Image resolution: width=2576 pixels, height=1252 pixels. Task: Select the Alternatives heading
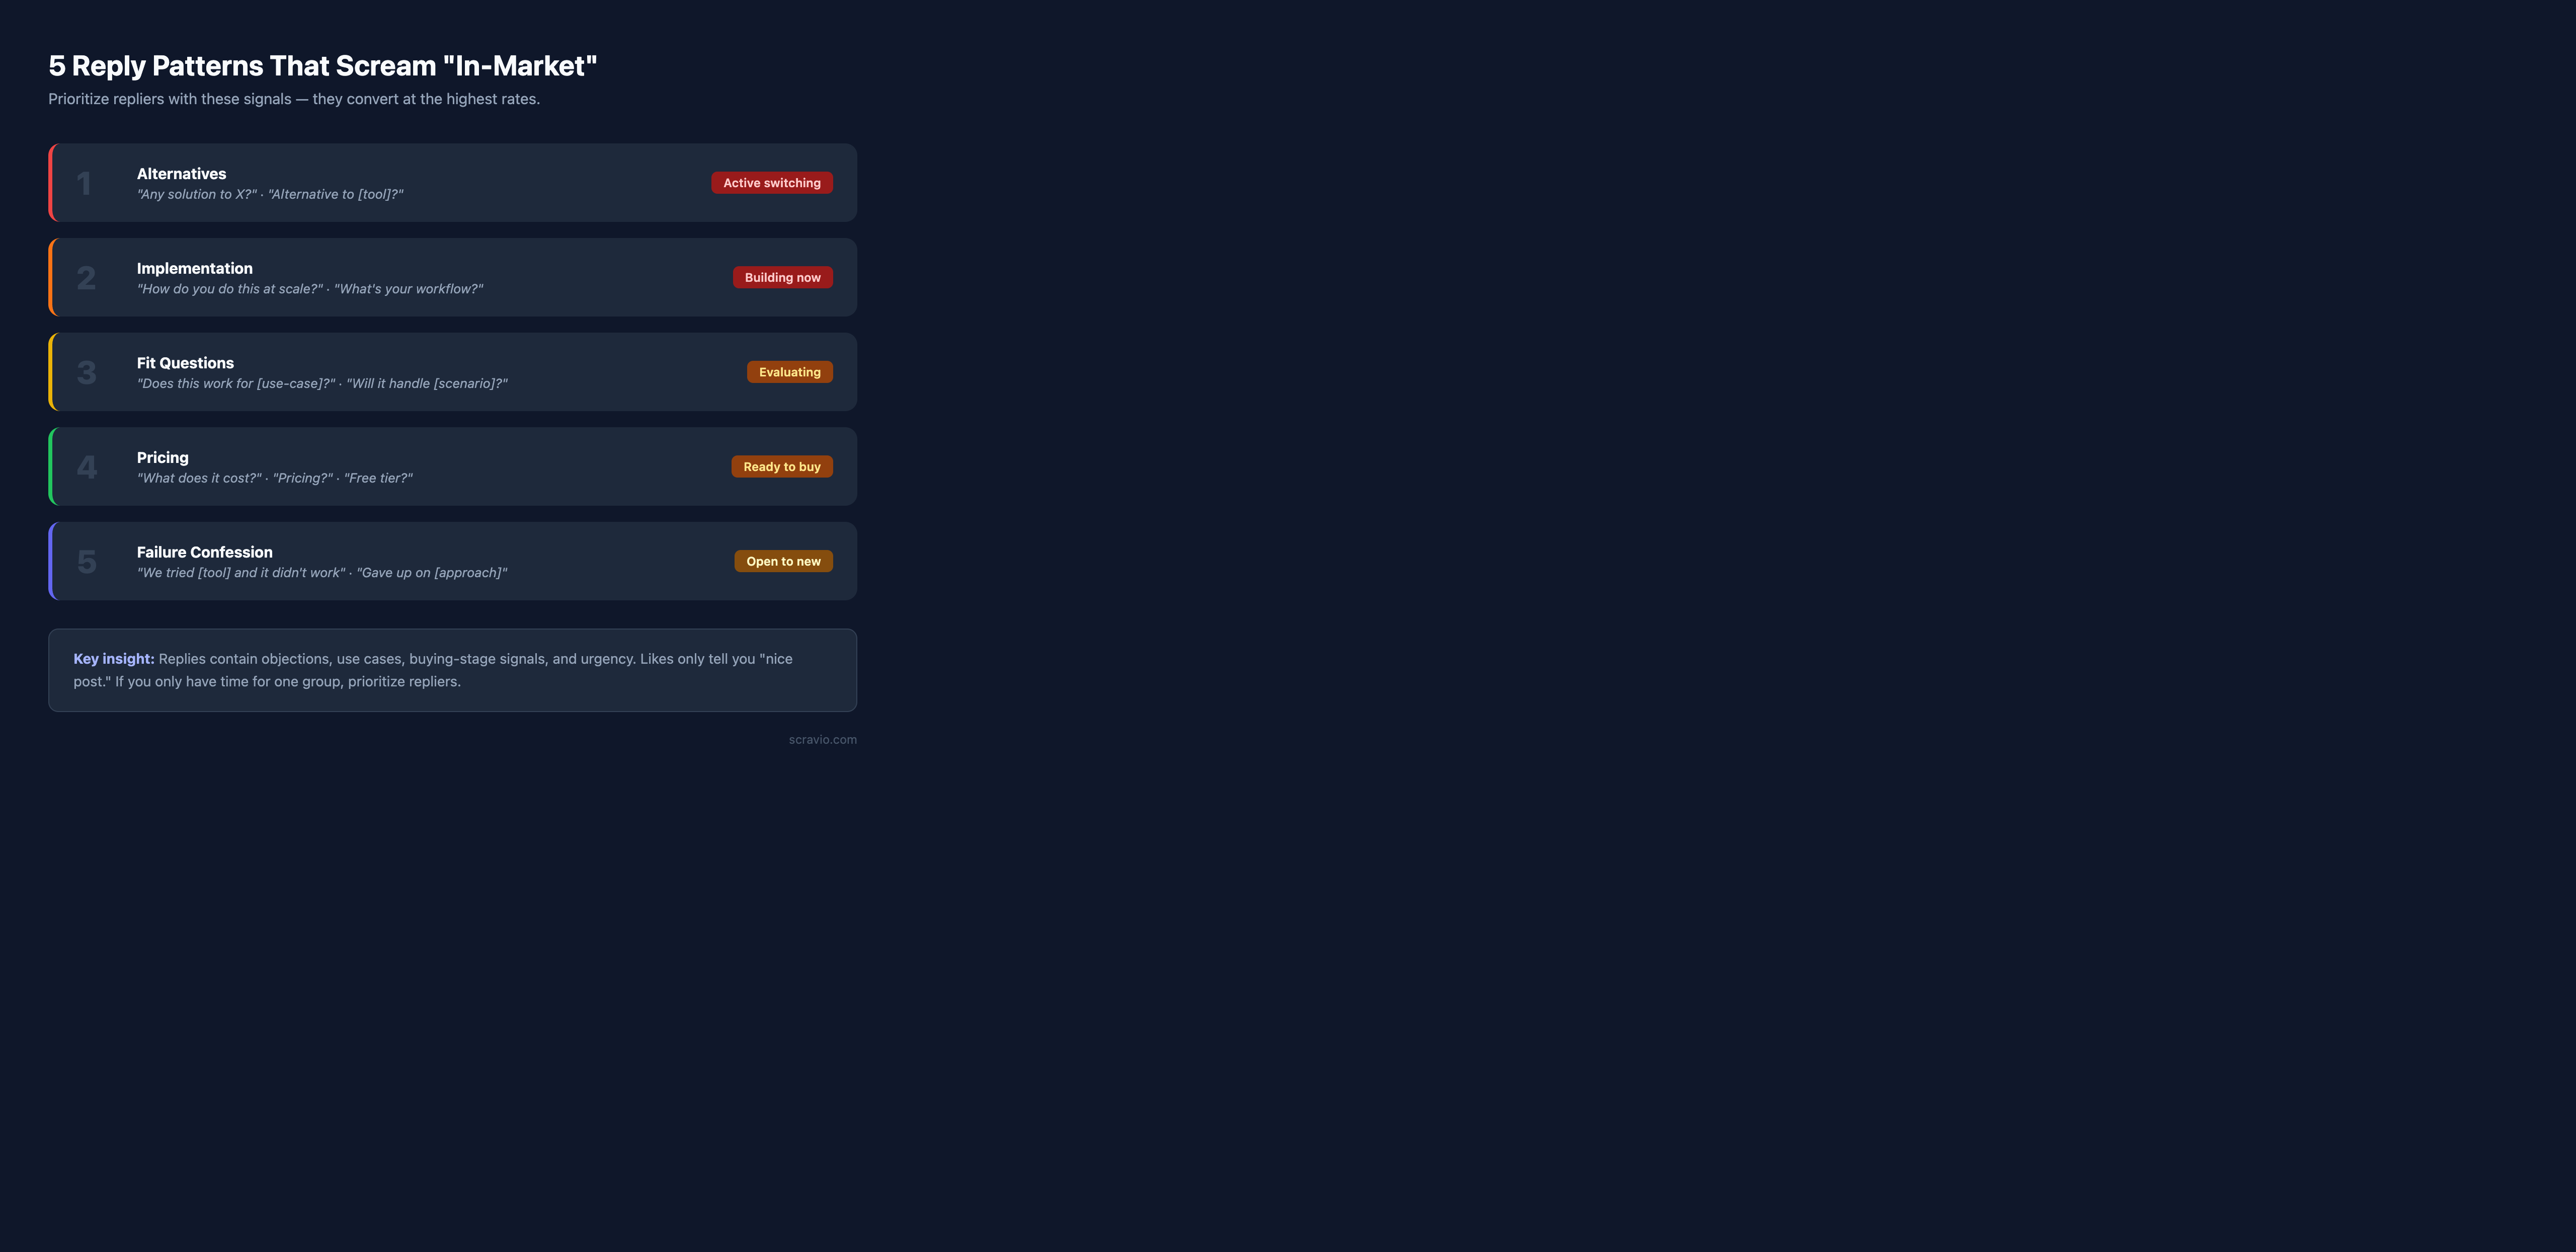(x=181, y=174)
